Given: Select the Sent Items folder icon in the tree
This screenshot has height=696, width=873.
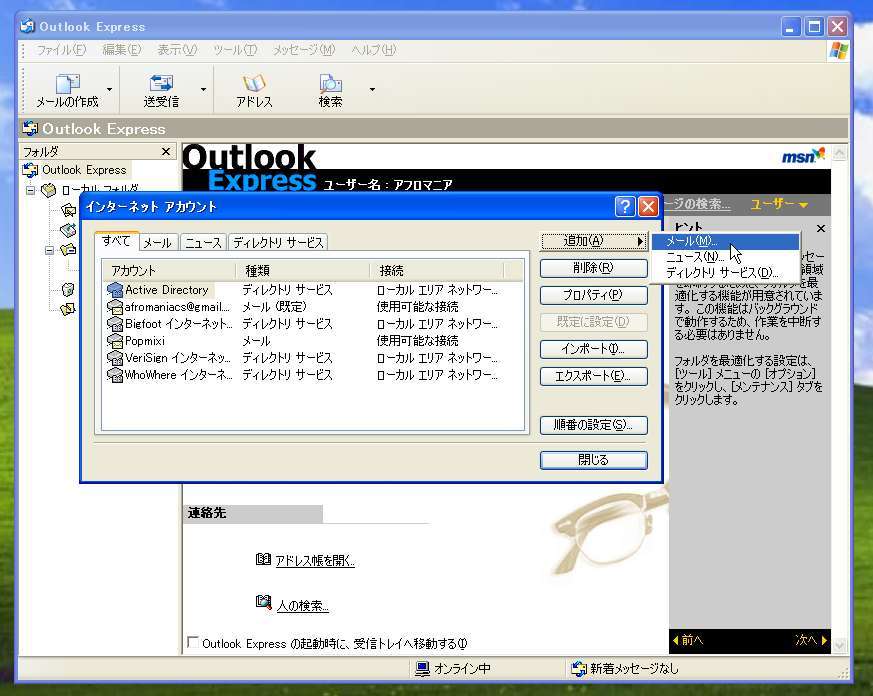Looking at the screenshot, I should point(68,249).
